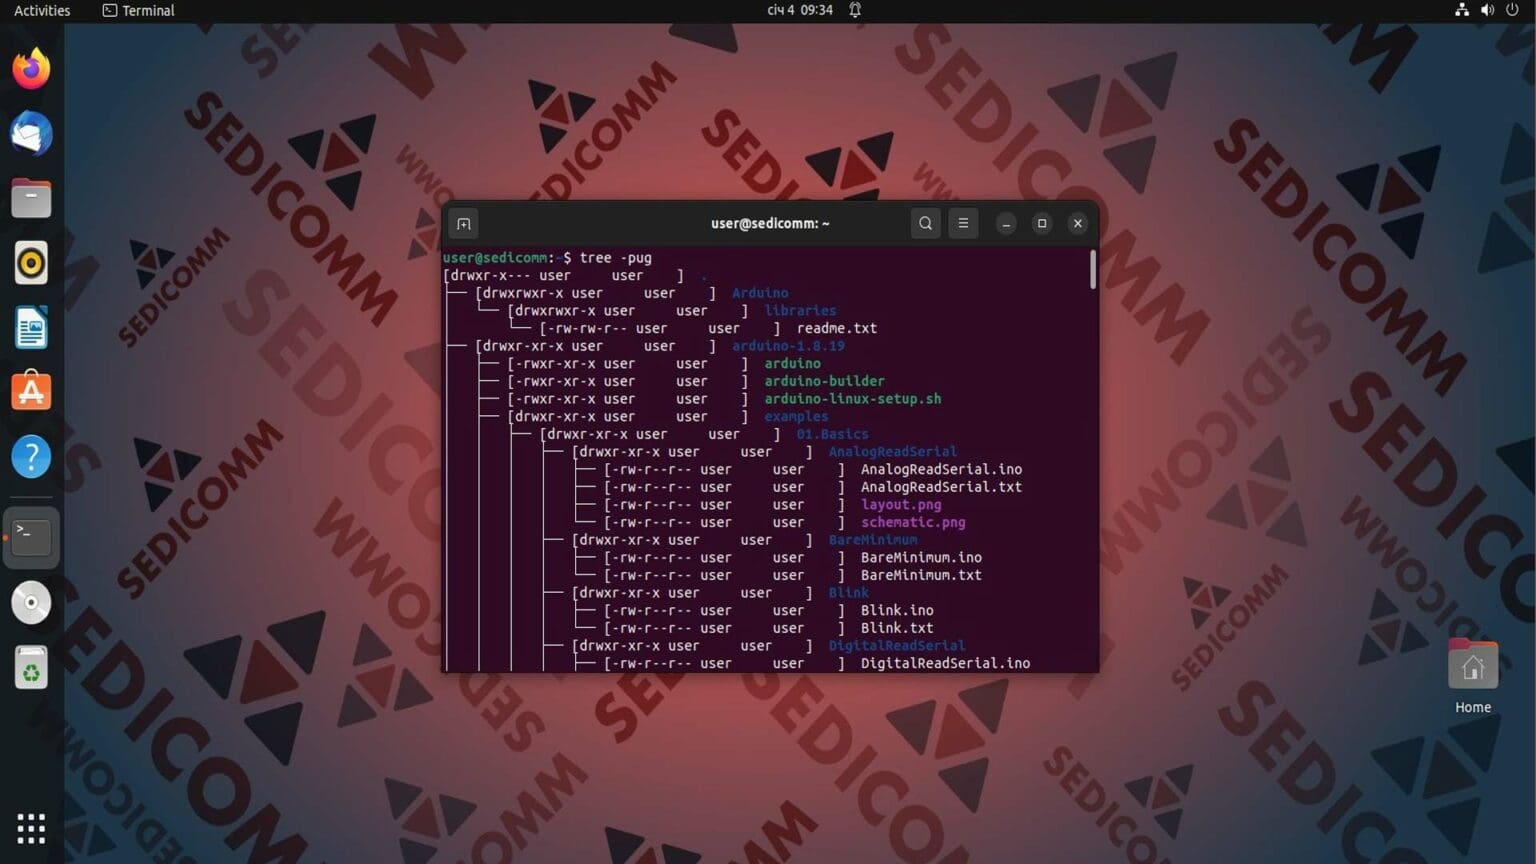The image size is (1536, 864).
Task: Minimize the terminal window
Action: click(1006, 223)
